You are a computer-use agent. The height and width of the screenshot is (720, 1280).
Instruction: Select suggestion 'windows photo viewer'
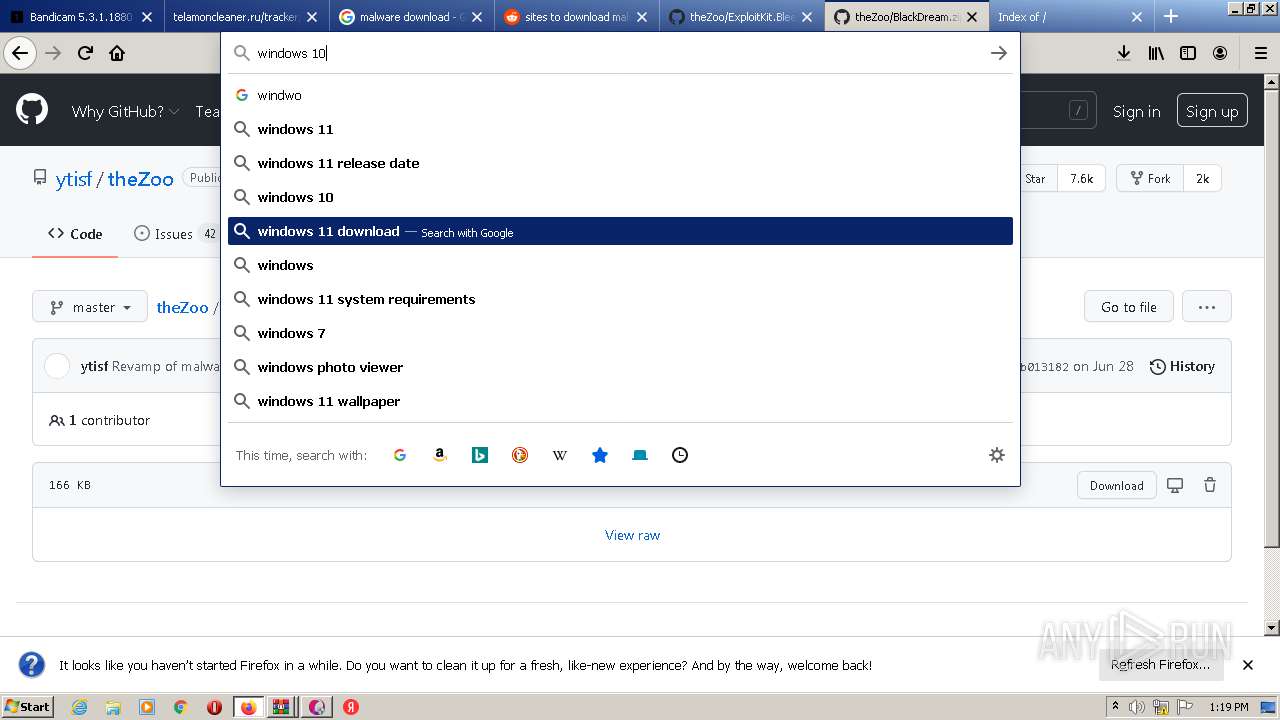coord(620,367)
